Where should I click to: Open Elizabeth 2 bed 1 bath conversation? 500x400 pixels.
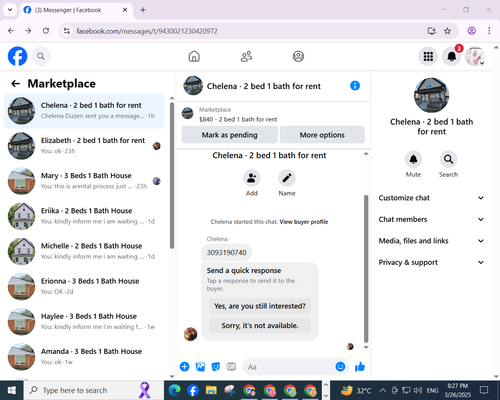click(84, 146)
